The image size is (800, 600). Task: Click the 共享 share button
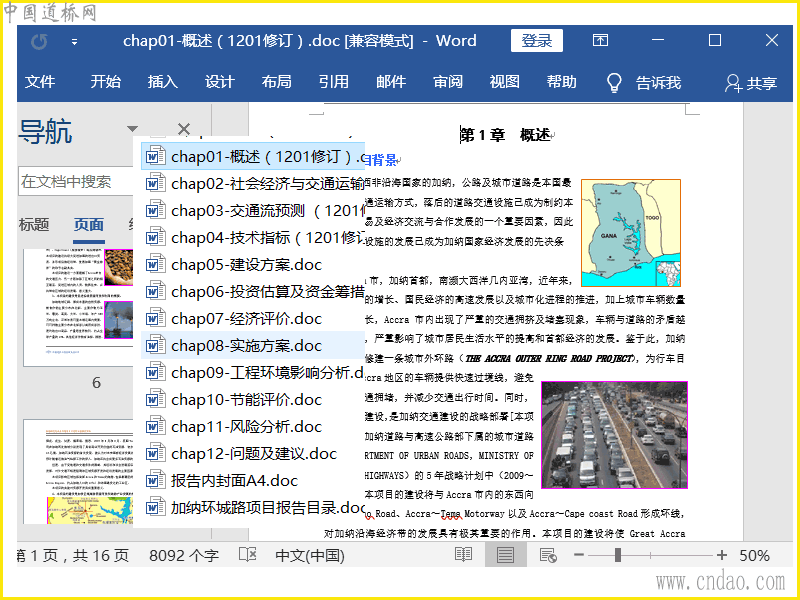coord(751,83)
